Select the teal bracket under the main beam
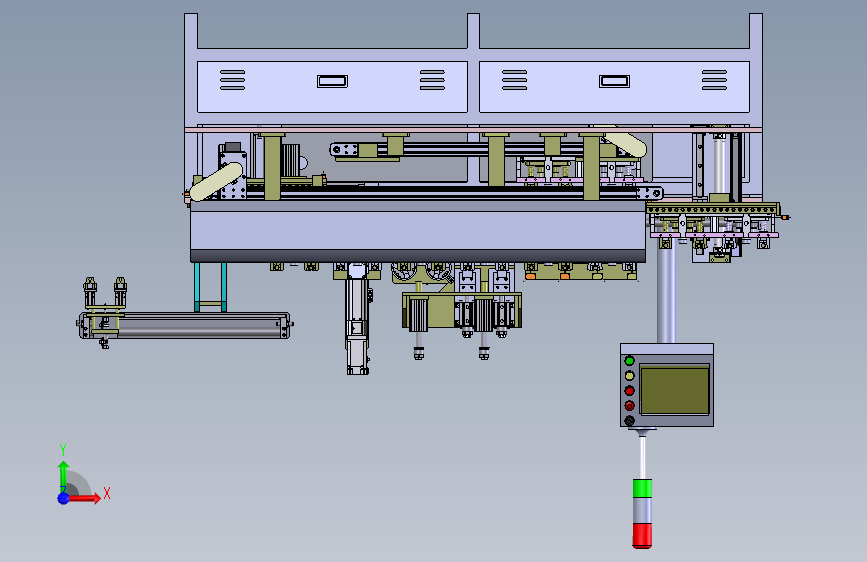This screenshot has height=562, width=867. (210, 287)
